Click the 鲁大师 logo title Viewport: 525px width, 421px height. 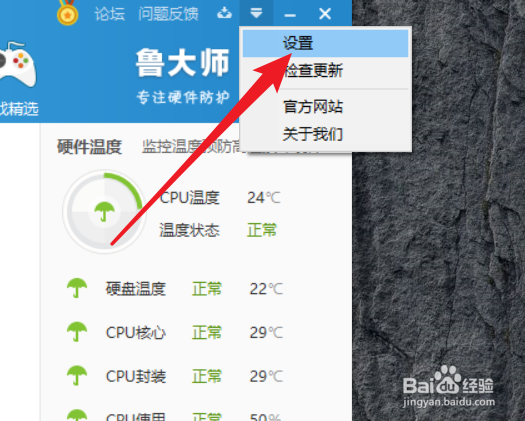point(183,63)
